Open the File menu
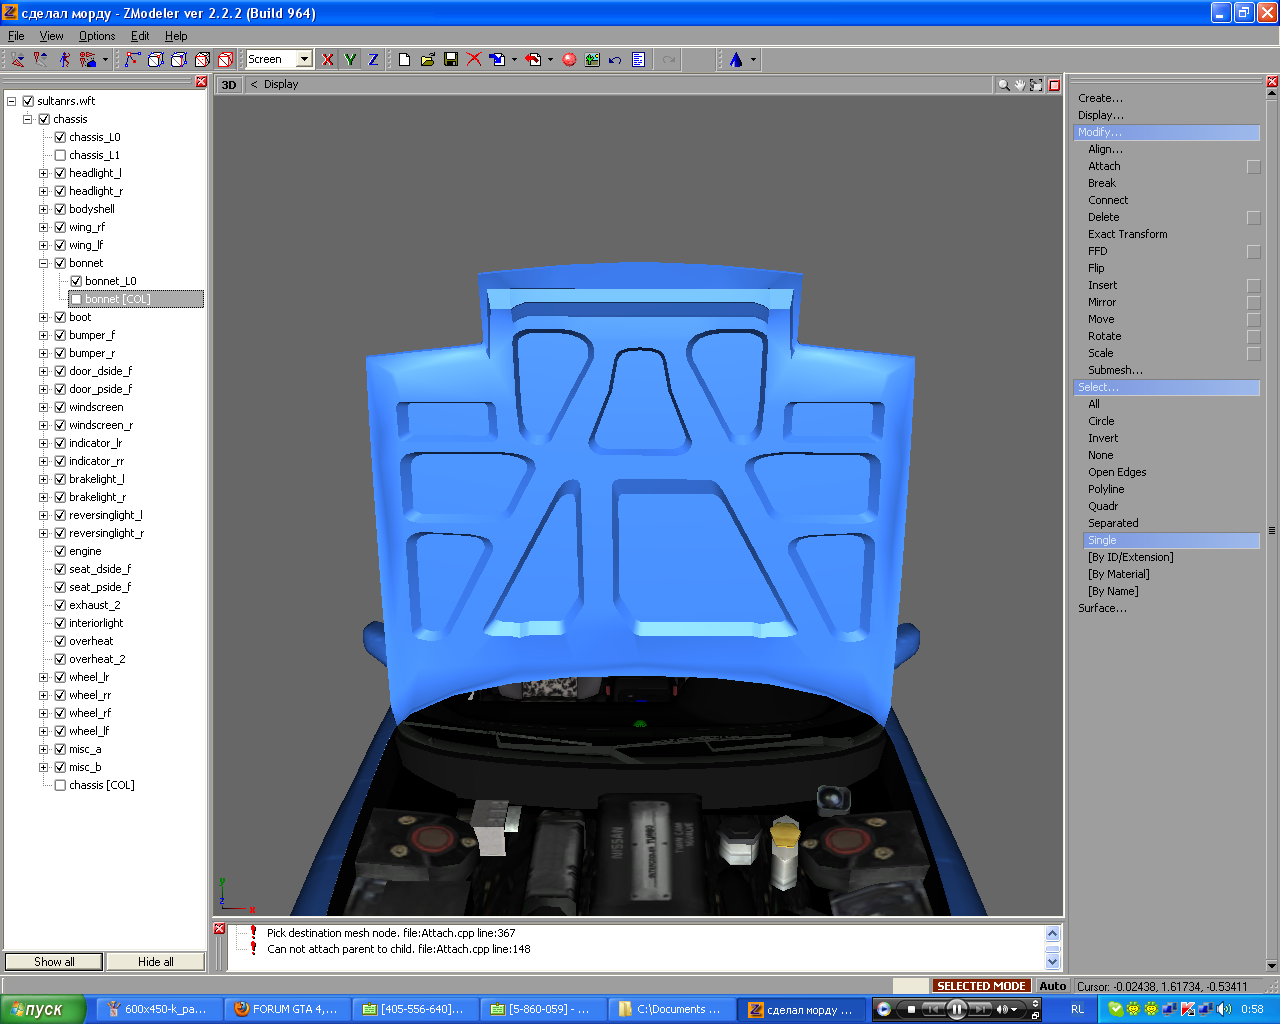Screen dimensions: 1280x1024 (16, 36)
